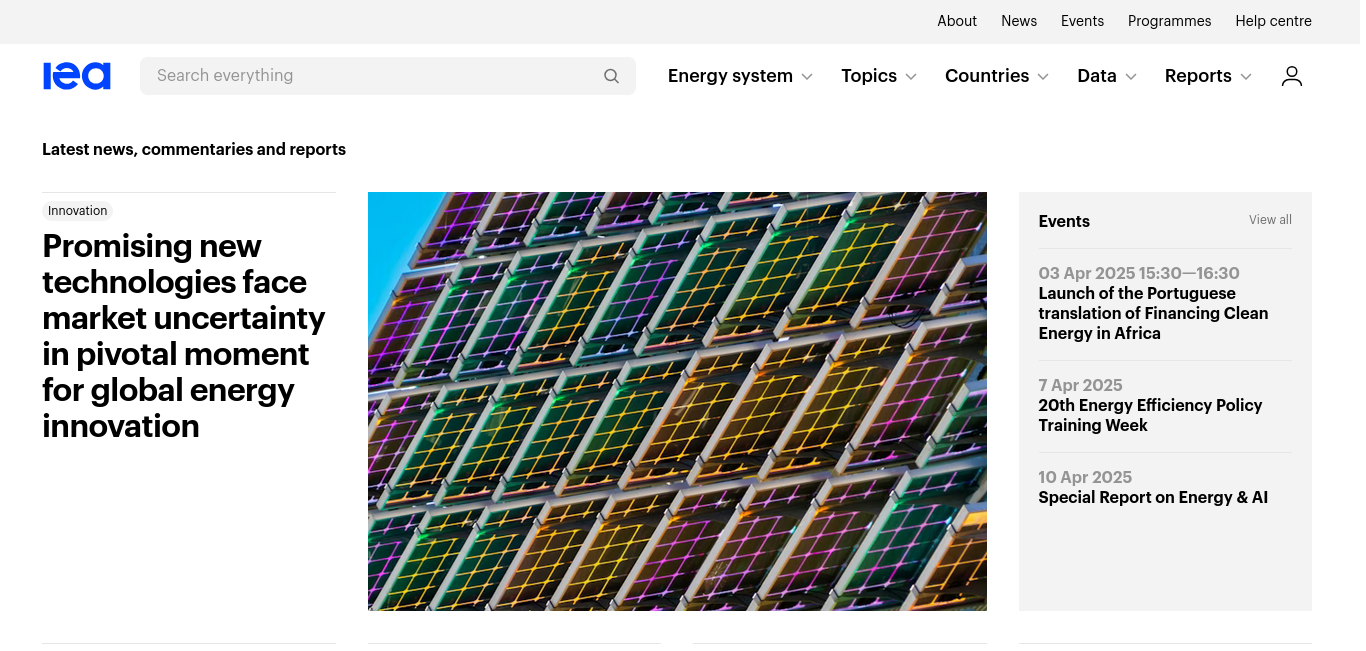Open the Data menu
This screenshot has height=651, width=1366.
1097,76
